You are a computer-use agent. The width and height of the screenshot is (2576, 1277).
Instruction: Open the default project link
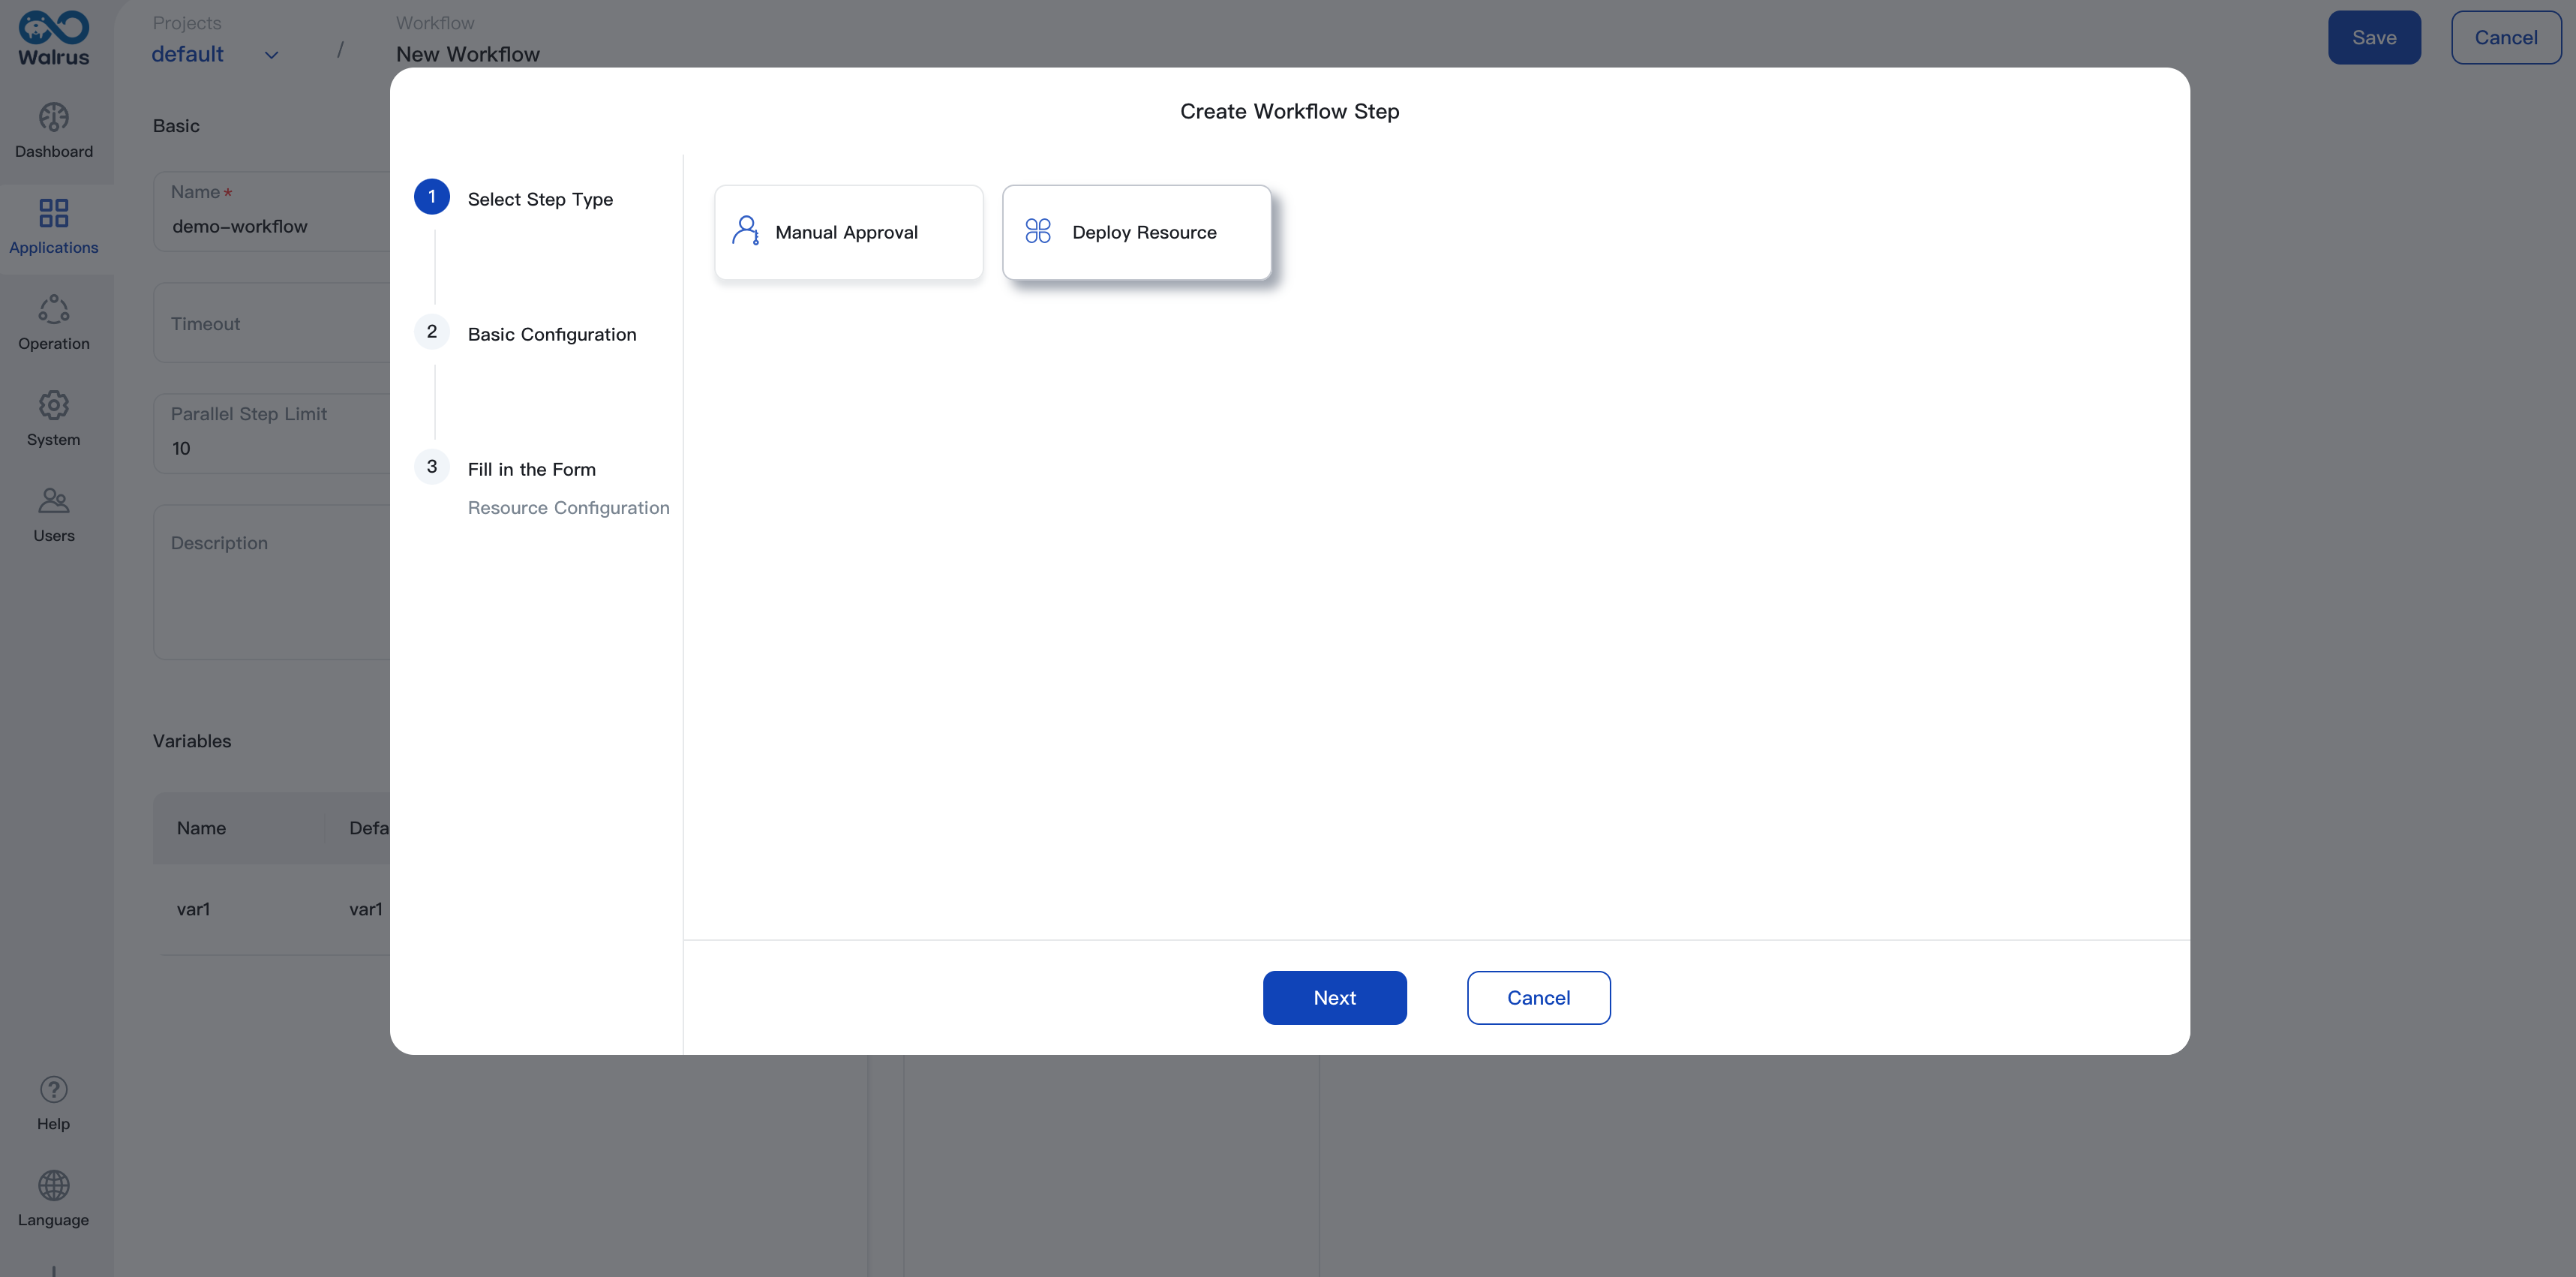[x=187, y=54]
